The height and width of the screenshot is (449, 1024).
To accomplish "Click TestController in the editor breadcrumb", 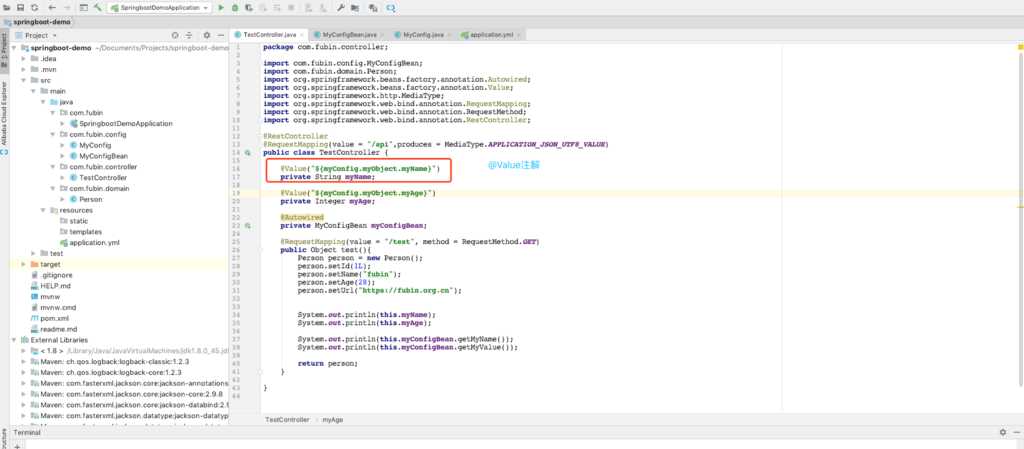I will click(286, 420).
